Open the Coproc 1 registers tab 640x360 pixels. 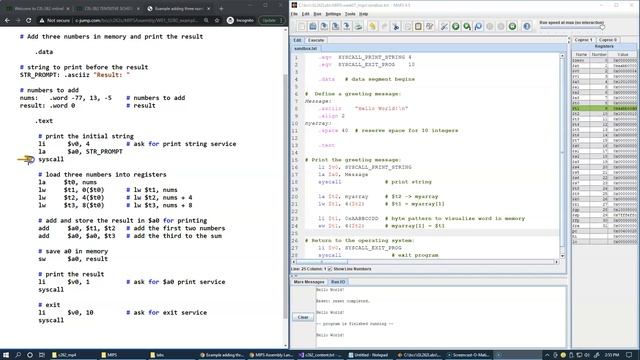tap(583, 40)
